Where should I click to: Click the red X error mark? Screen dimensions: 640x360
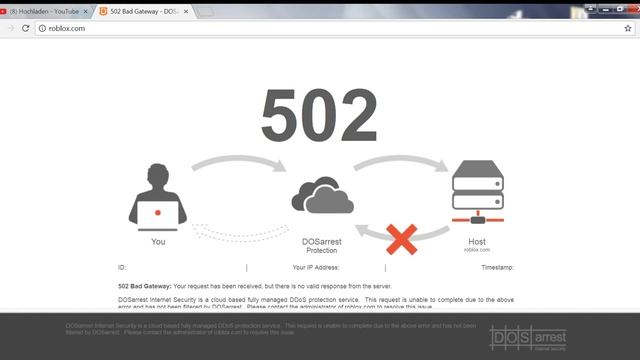click(x=402, y=239)
